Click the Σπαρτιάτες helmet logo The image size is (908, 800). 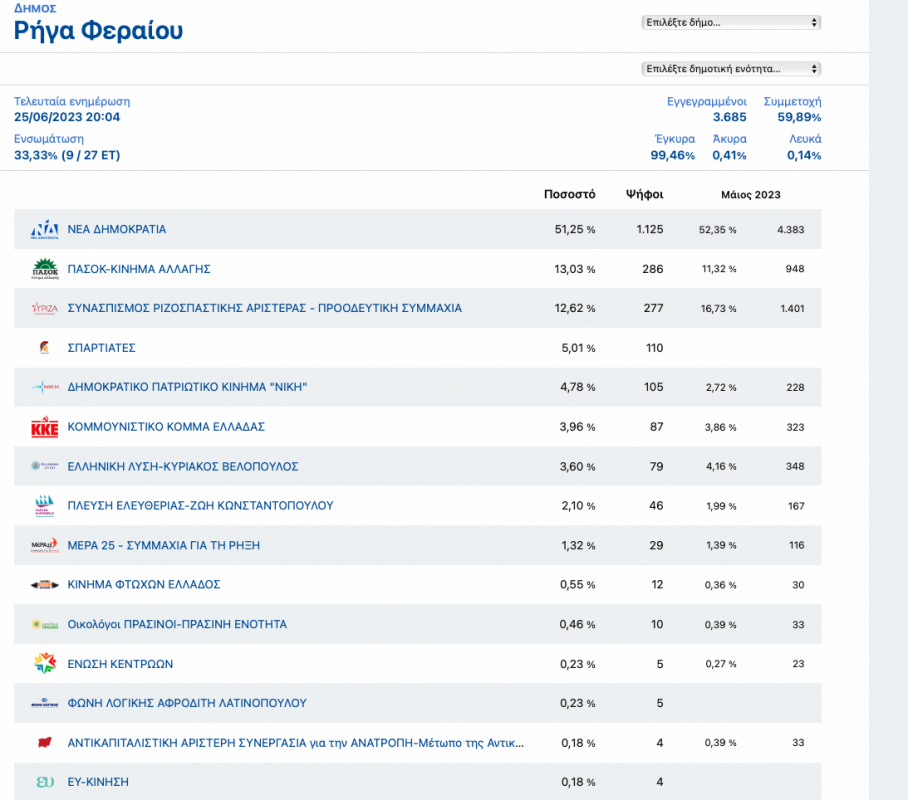[45, 348]
